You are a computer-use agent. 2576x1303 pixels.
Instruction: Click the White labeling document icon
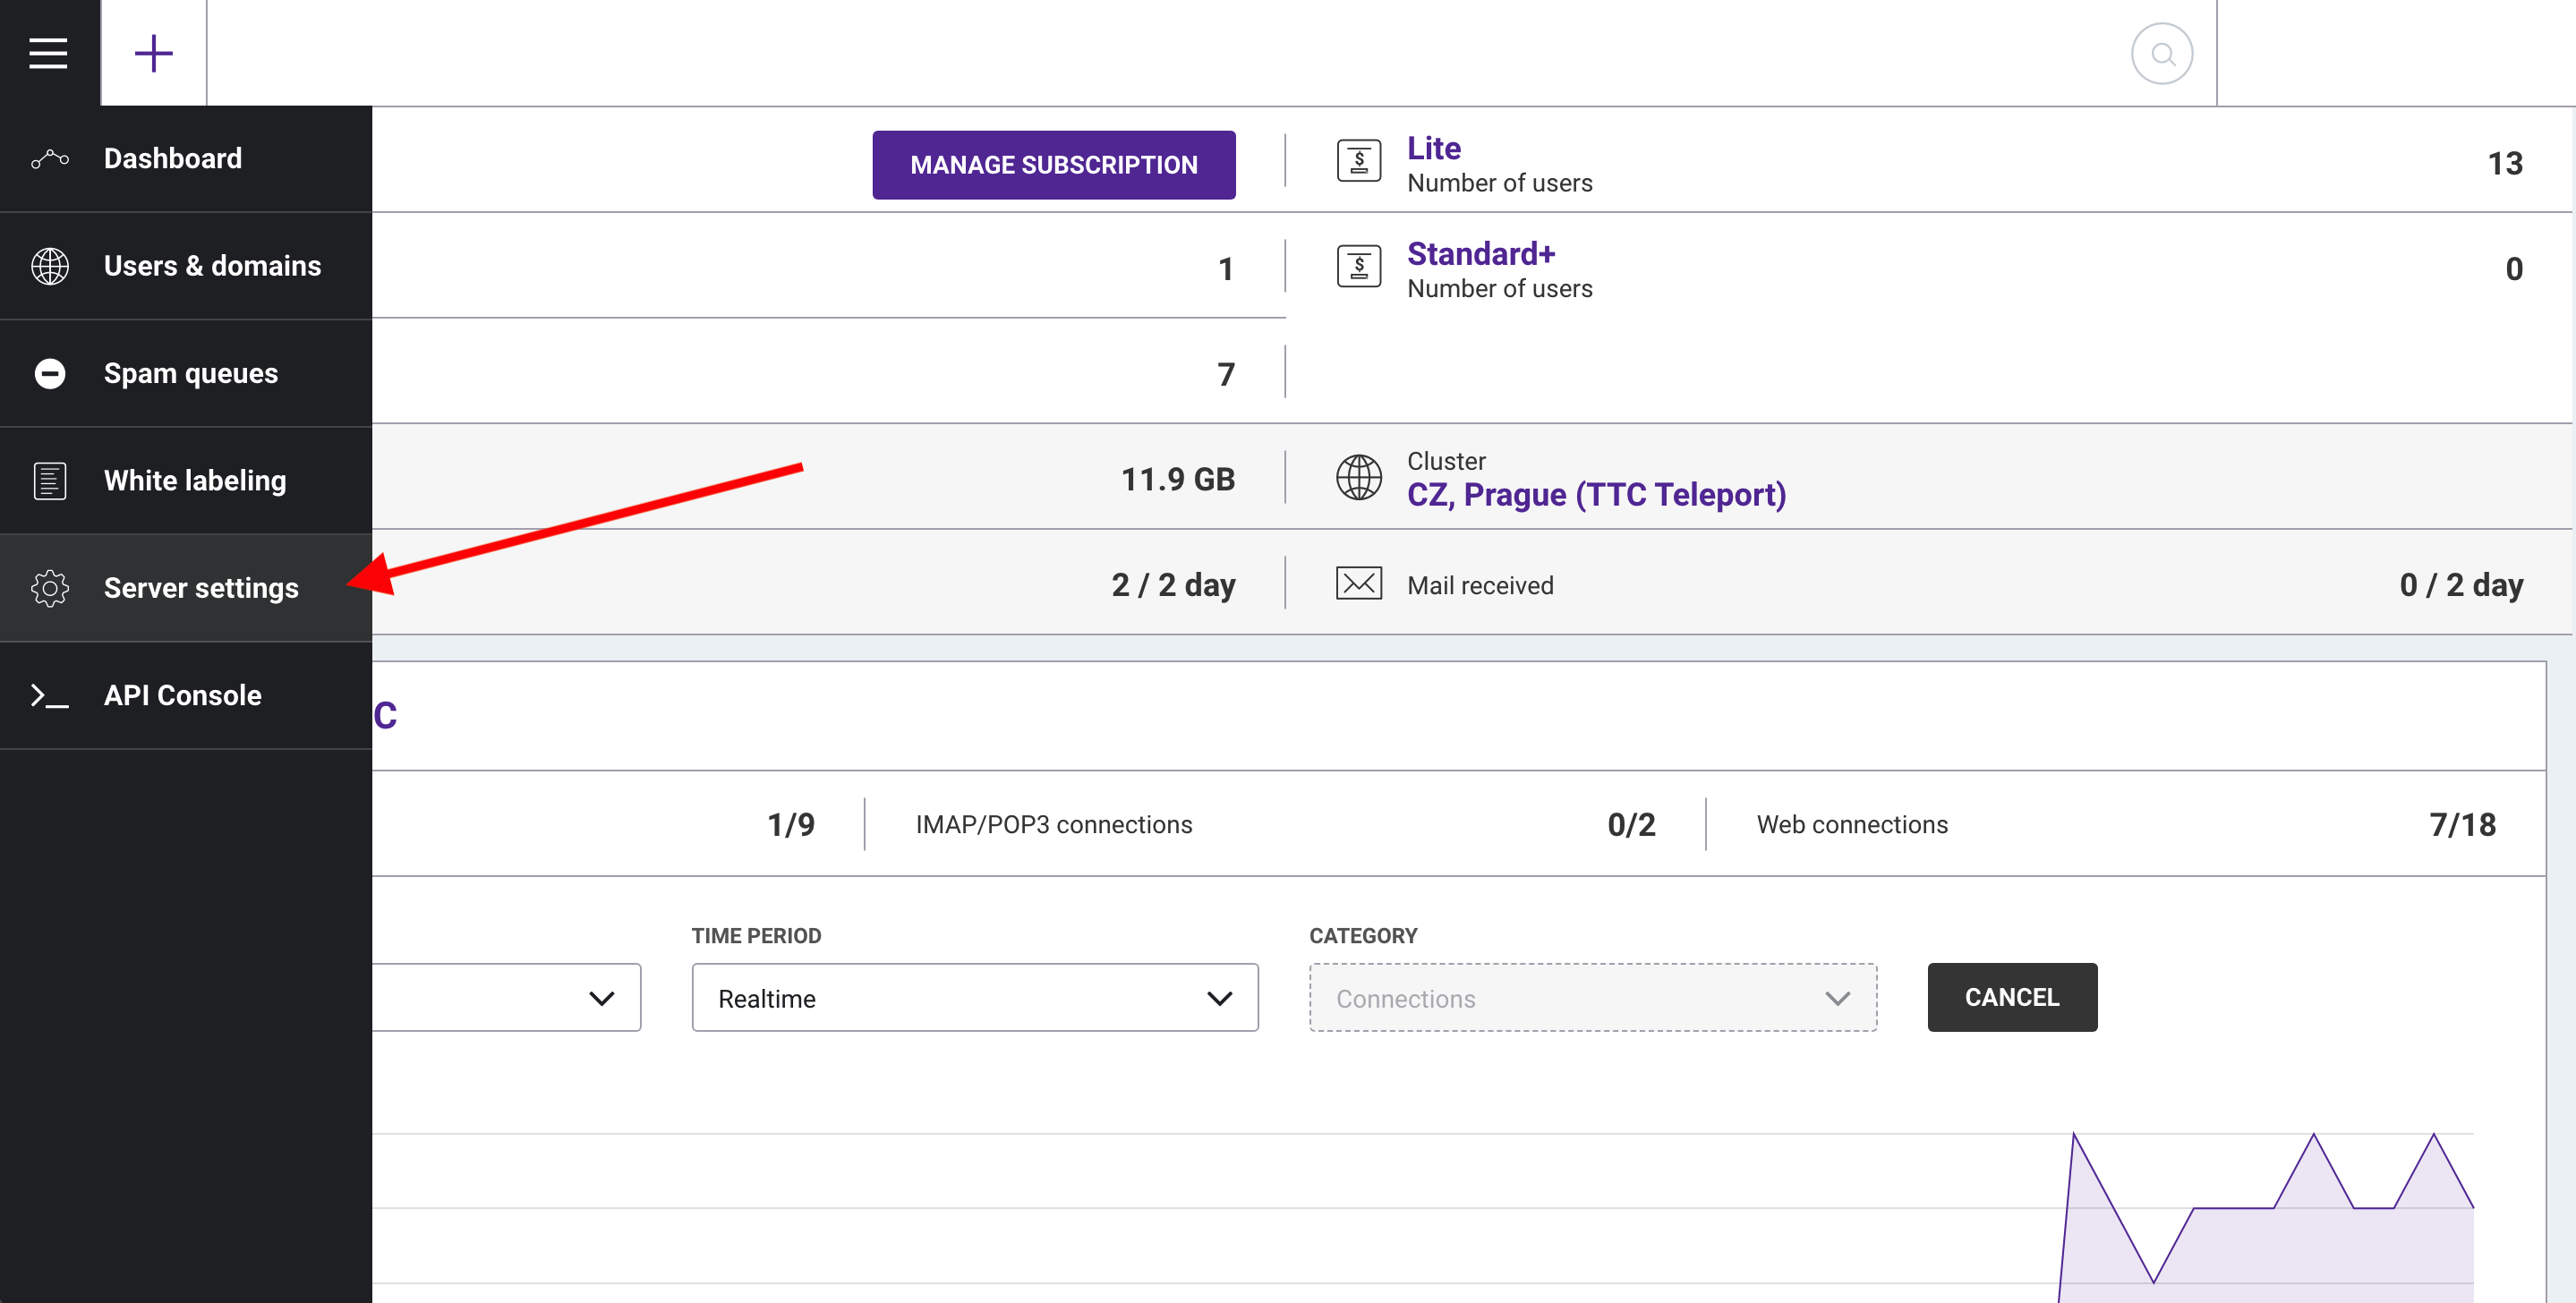point(50,481)
